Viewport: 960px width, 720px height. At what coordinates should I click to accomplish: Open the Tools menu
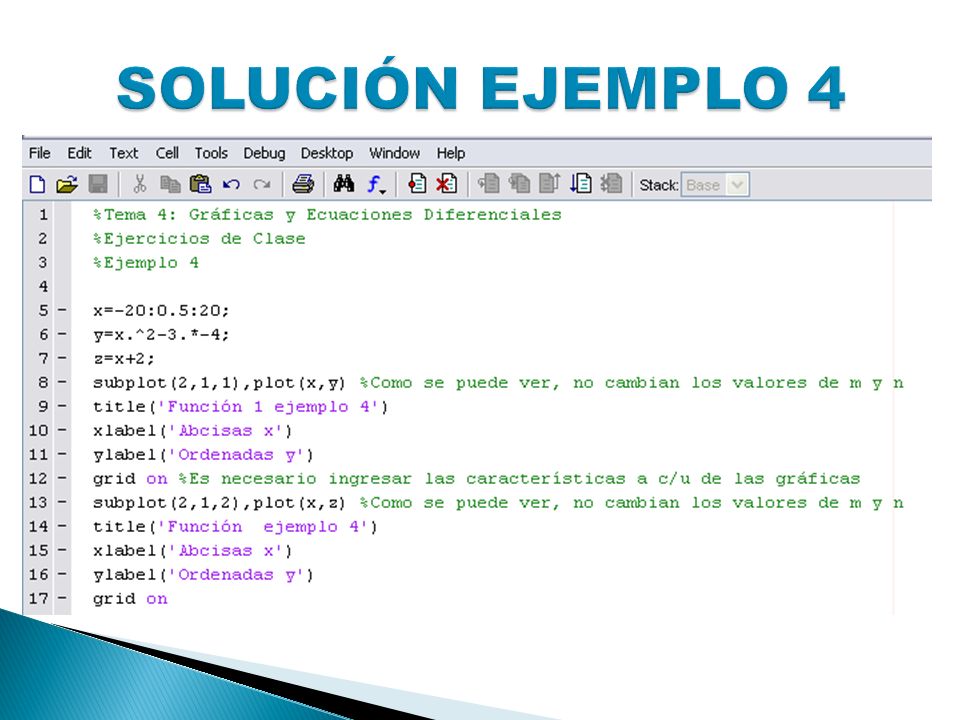point(211,153)
